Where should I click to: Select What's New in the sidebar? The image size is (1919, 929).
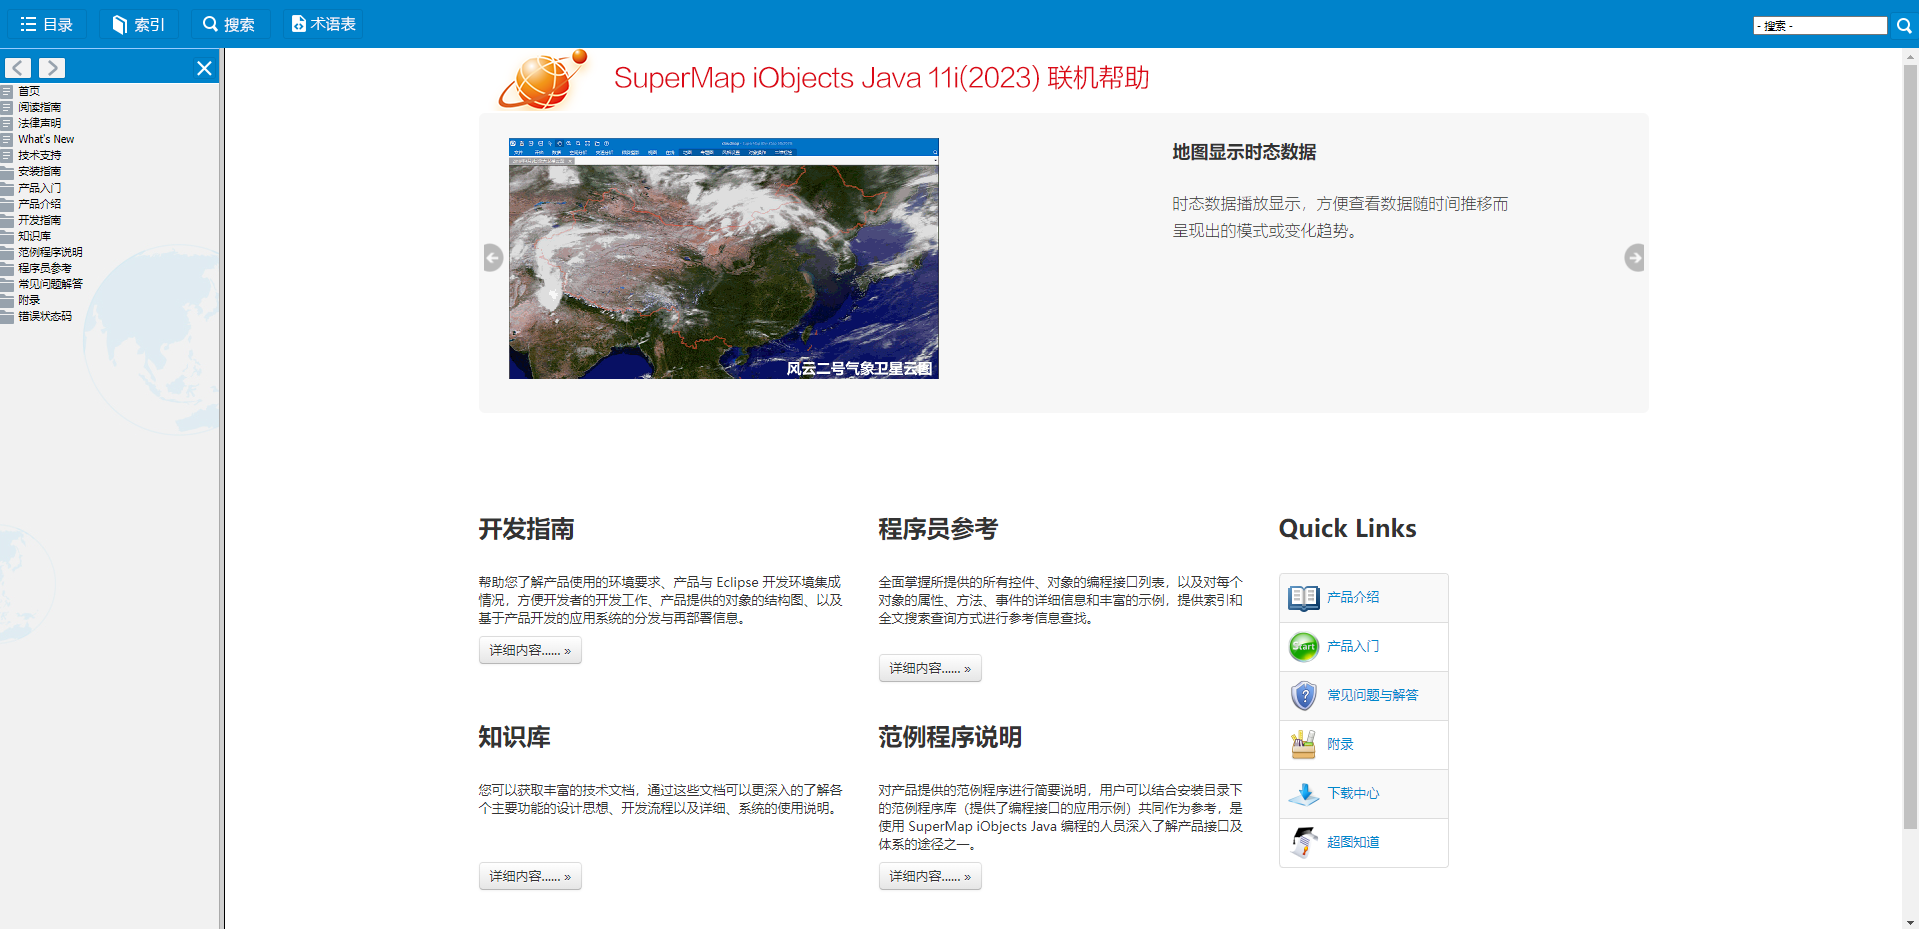(45, 139)
